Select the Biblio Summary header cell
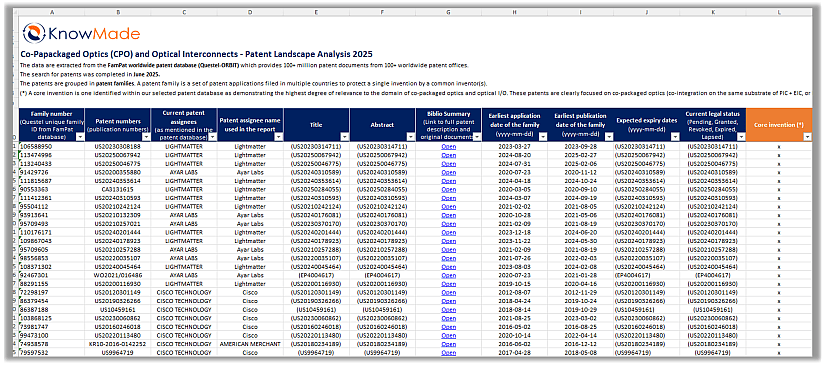The height and width of the screenshot is (365, 825). [448, 125]
